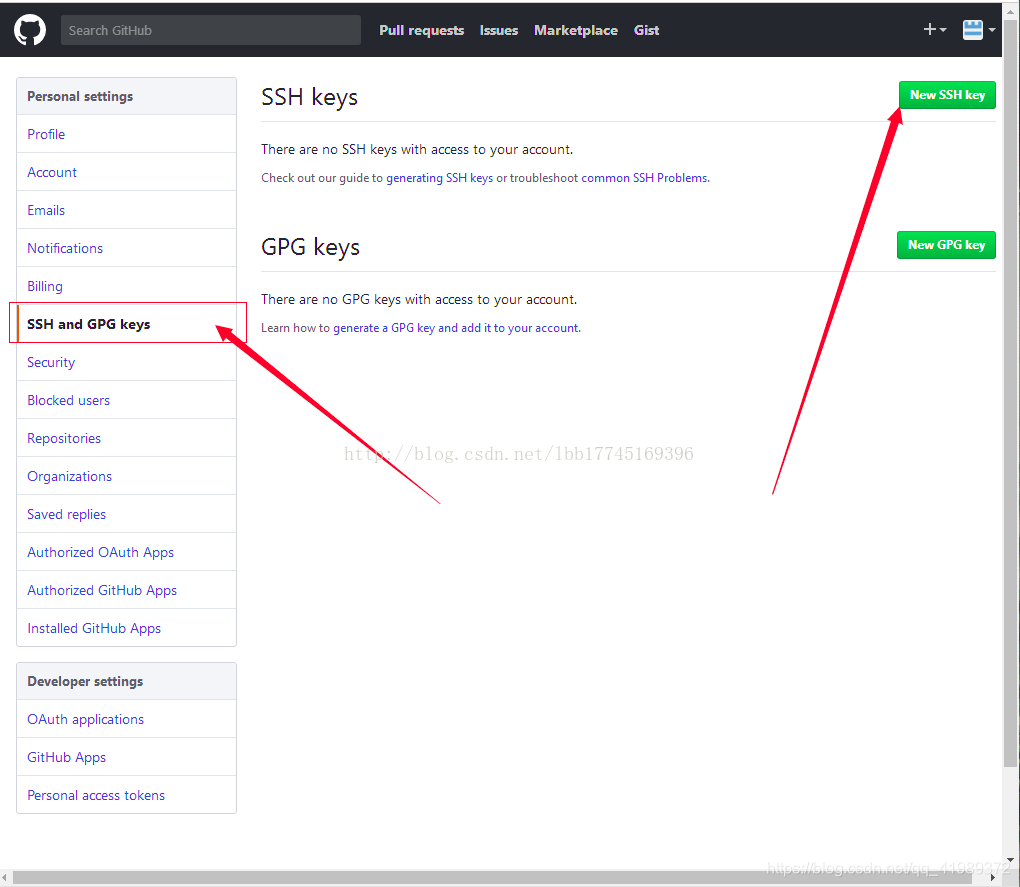Open Personal access tokens
Screen dimensions: 1020x887
click(x=126, y=795)
